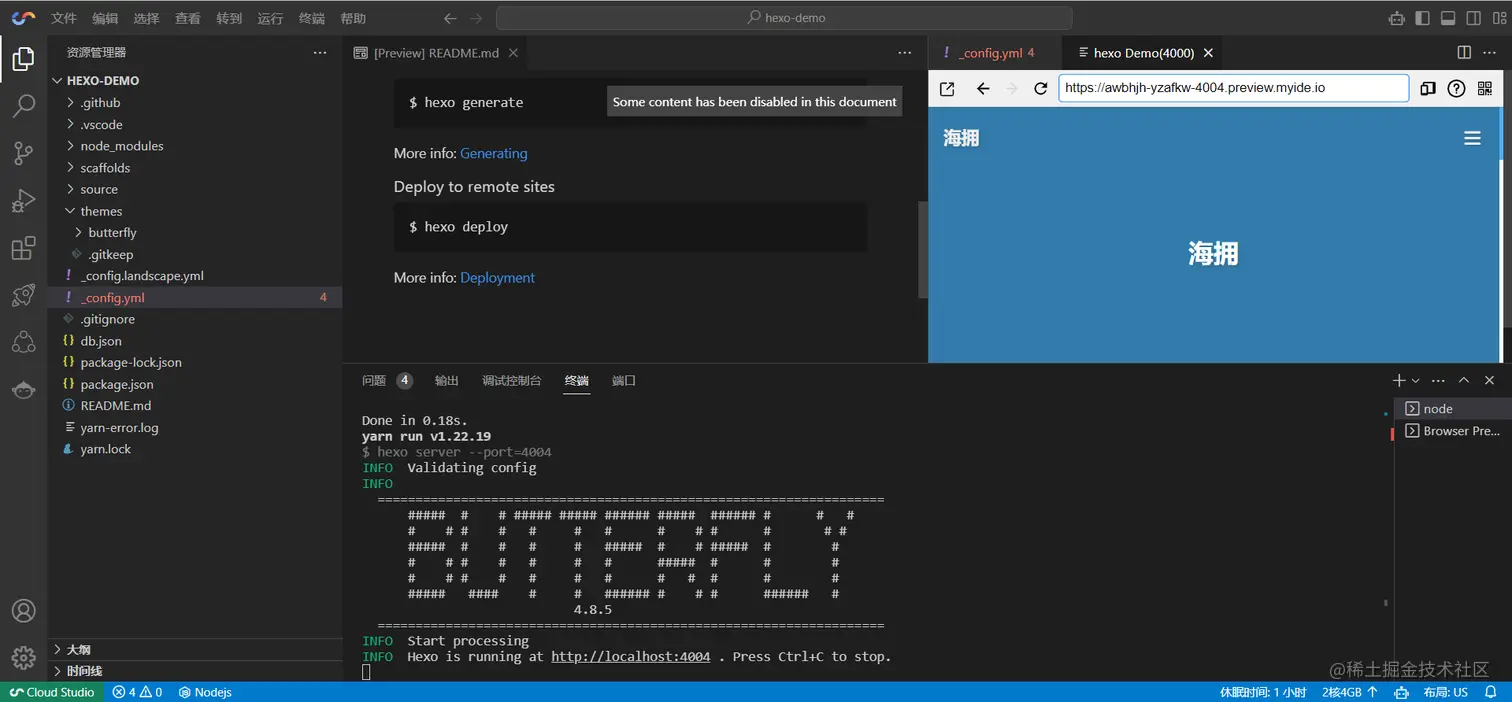Open the Accounts icon in activity bar
This screenshot has width=1512, height=702.
tap(23, 611)
